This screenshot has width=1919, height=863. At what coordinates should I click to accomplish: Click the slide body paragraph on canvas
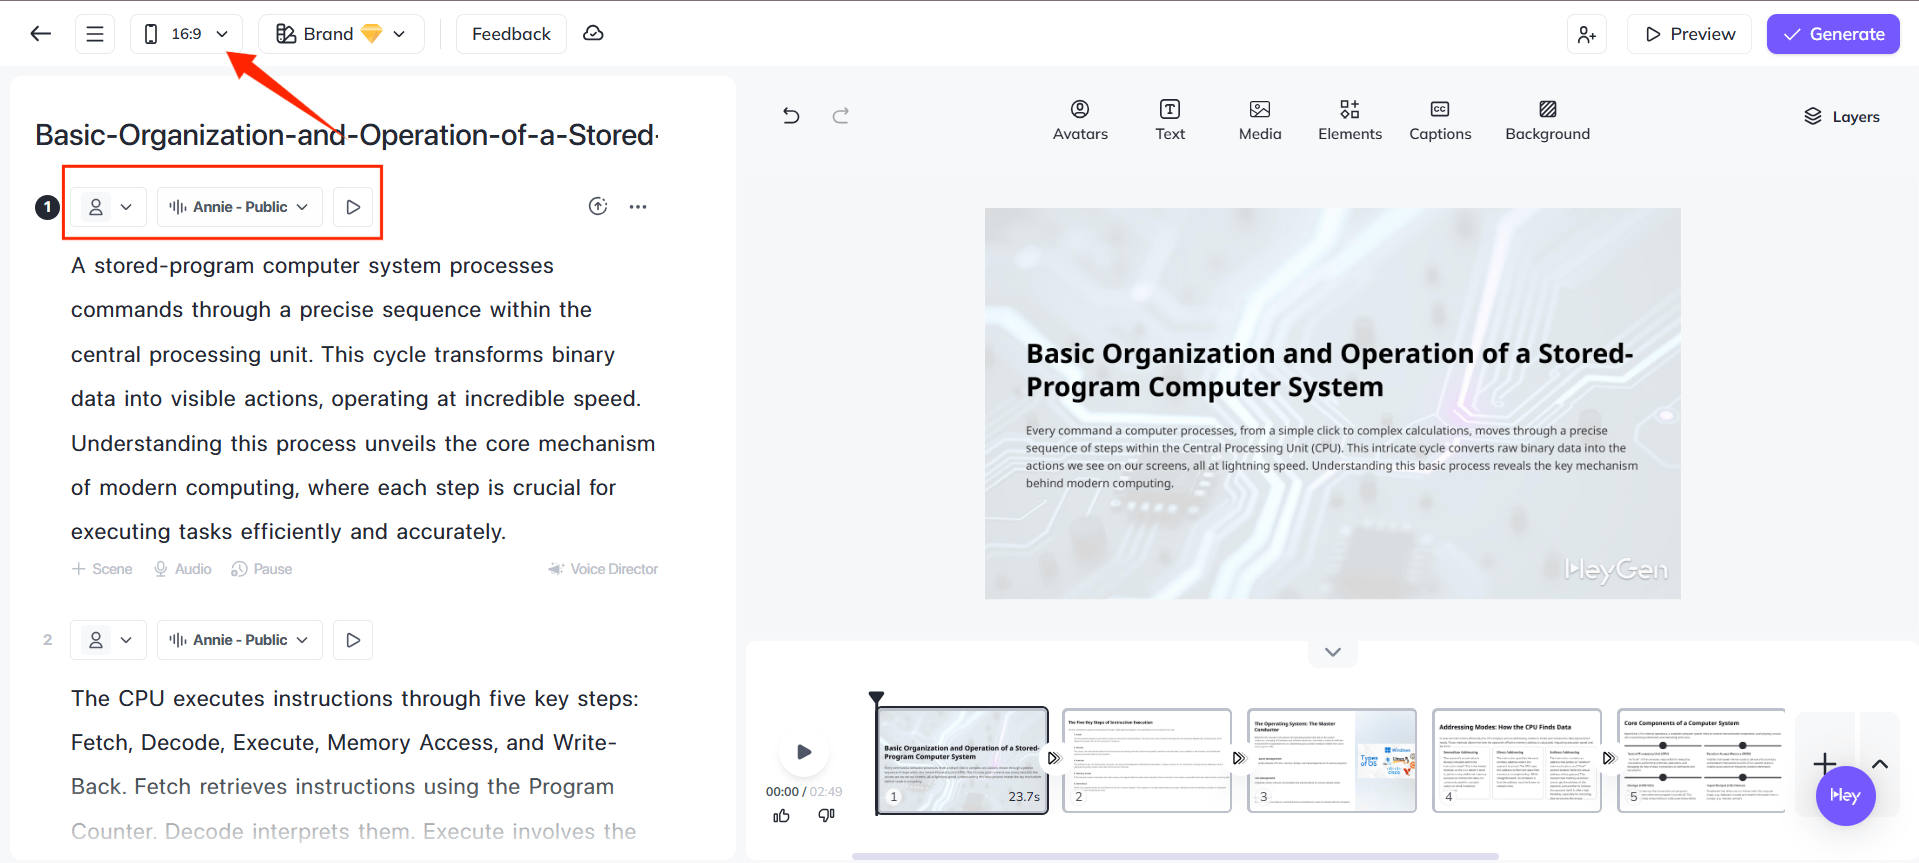pos(1331,457)
